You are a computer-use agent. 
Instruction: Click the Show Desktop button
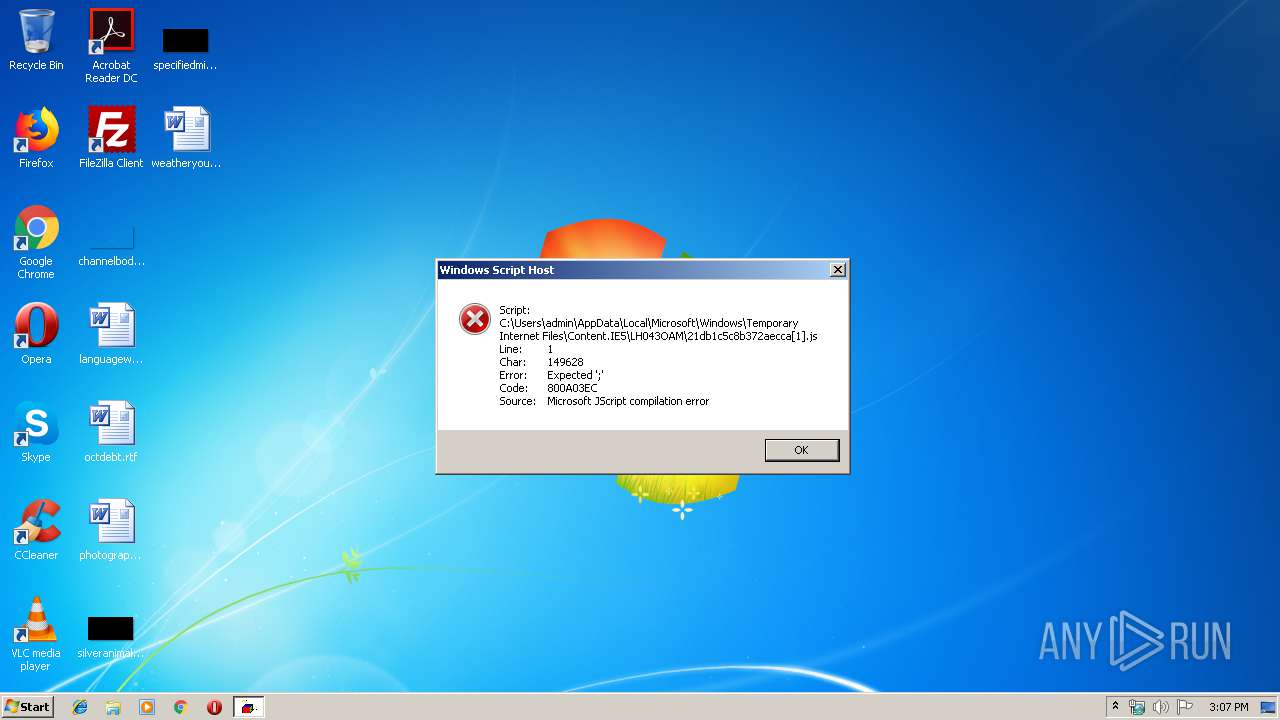point(1270,707)
